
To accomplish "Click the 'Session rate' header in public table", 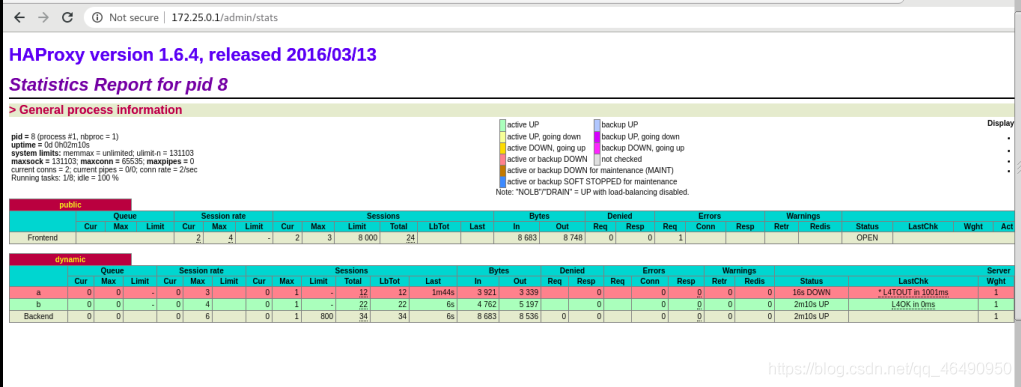I will (x=223, y=216).
